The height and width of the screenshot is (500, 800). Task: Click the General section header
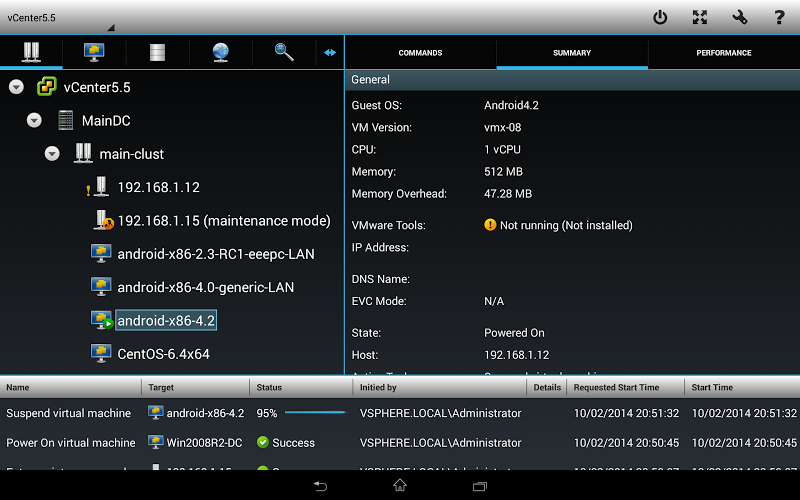[572, 80]
